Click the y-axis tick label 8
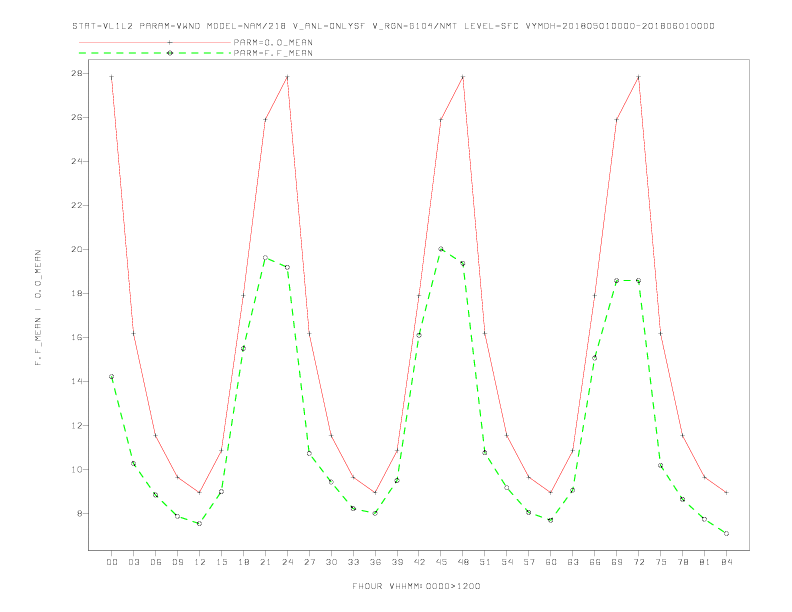 80,514
